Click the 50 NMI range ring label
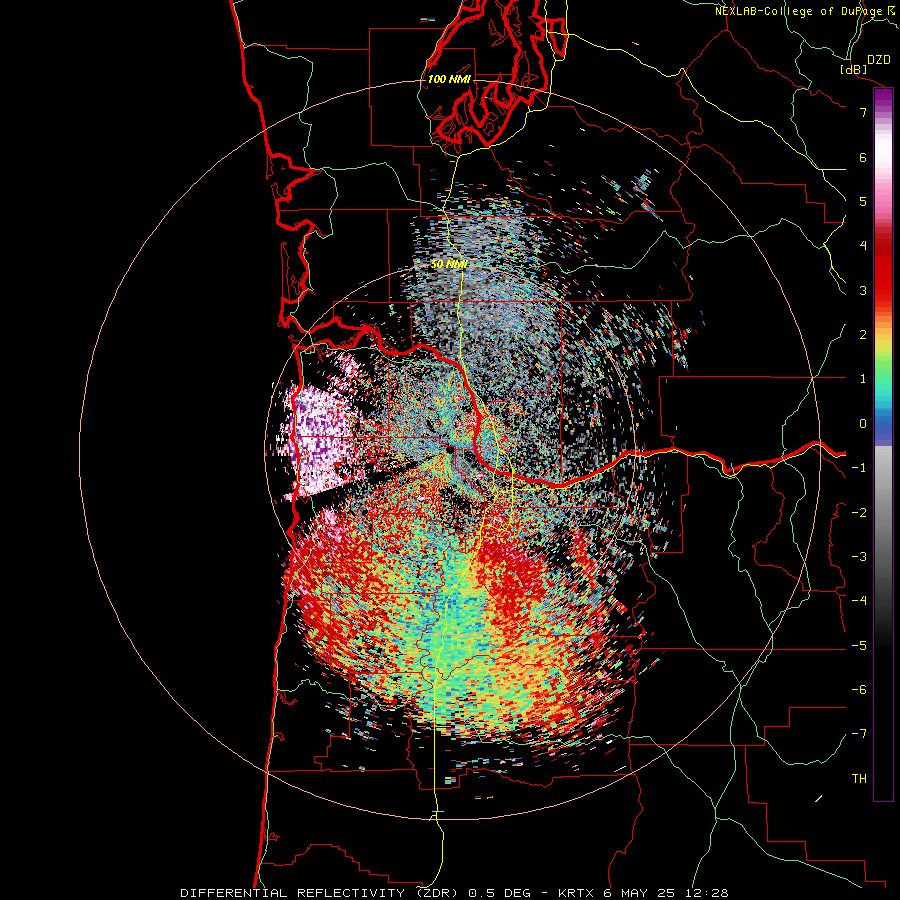Image resolution: width=900 pixels, height=900 pixels. pyautogui.click(x=449, y=264)
